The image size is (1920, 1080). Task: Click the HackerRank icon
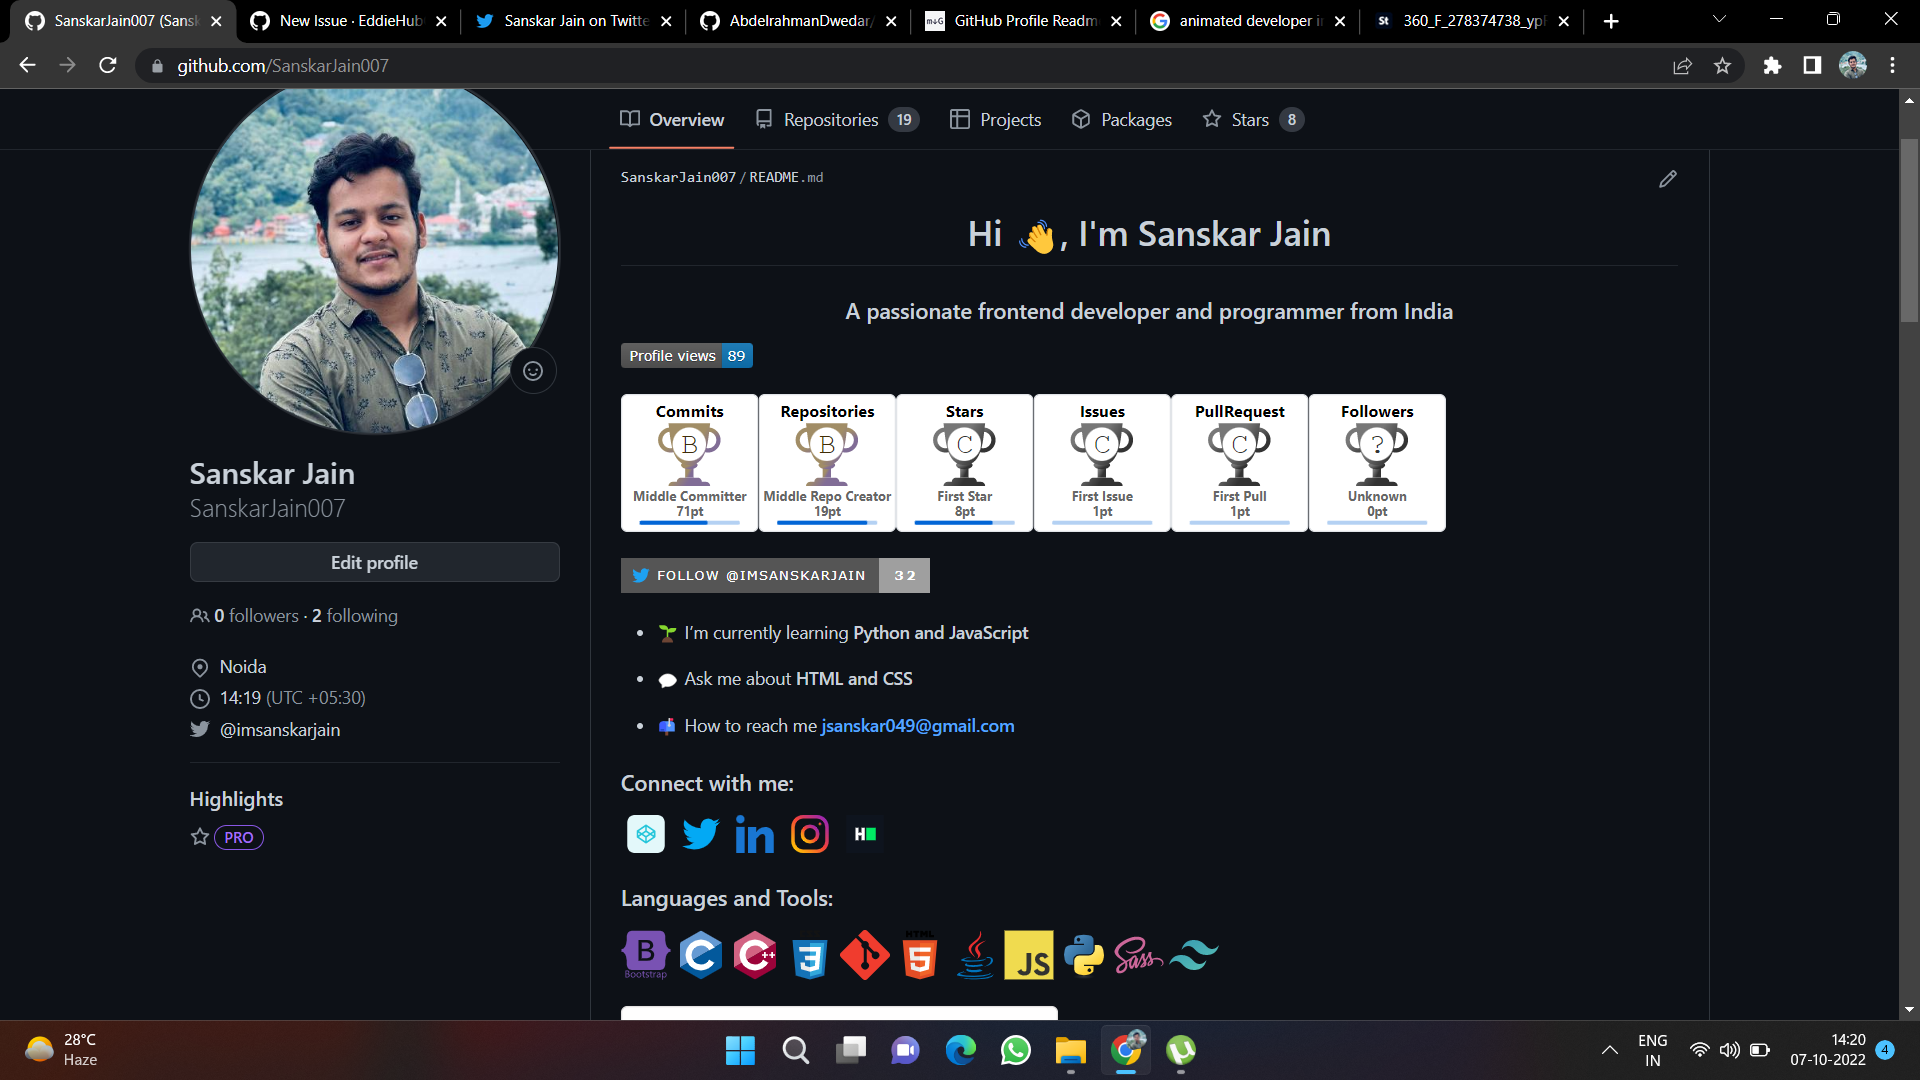pyautogui.click(x=864, y=834)
